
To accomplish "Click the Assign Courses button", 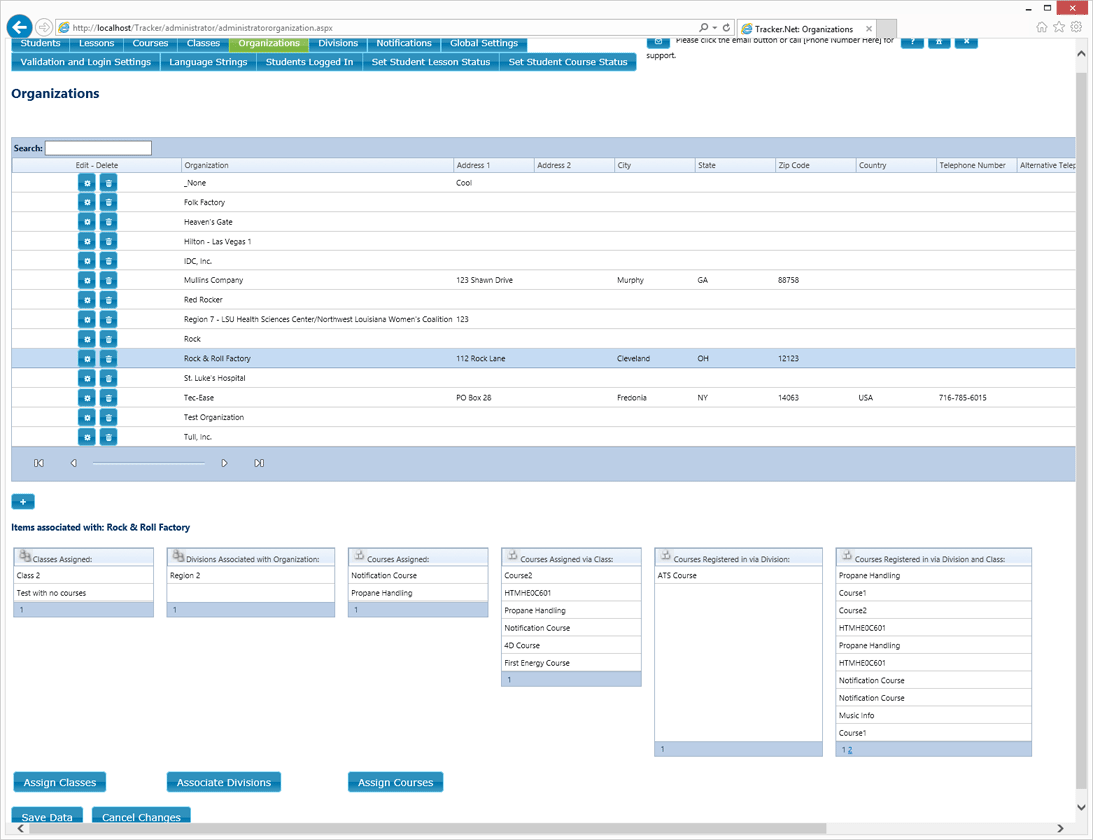I will (x=396, y=783).
